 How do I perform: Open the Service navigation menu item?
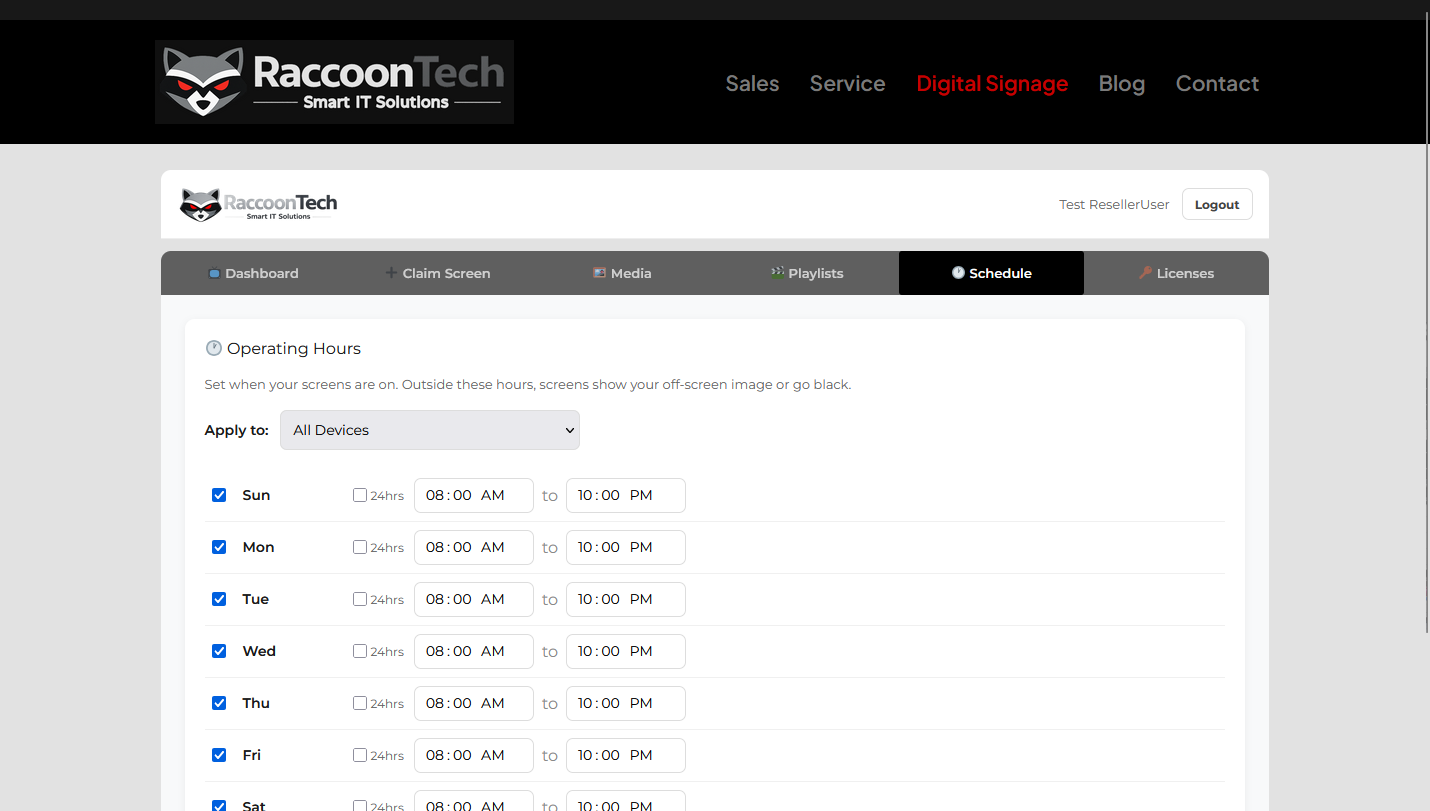847,84
